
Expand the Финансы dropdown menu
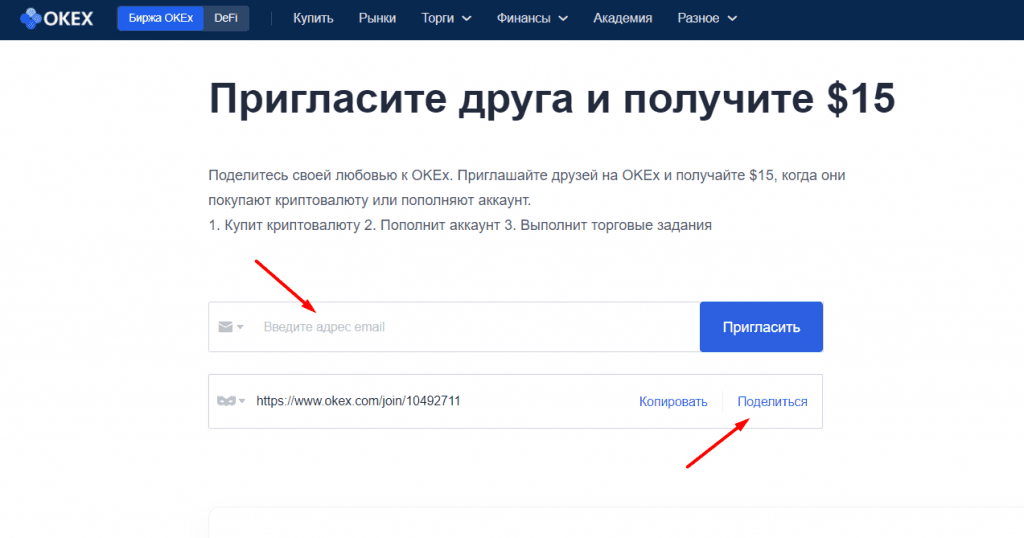tap(532, 18)
